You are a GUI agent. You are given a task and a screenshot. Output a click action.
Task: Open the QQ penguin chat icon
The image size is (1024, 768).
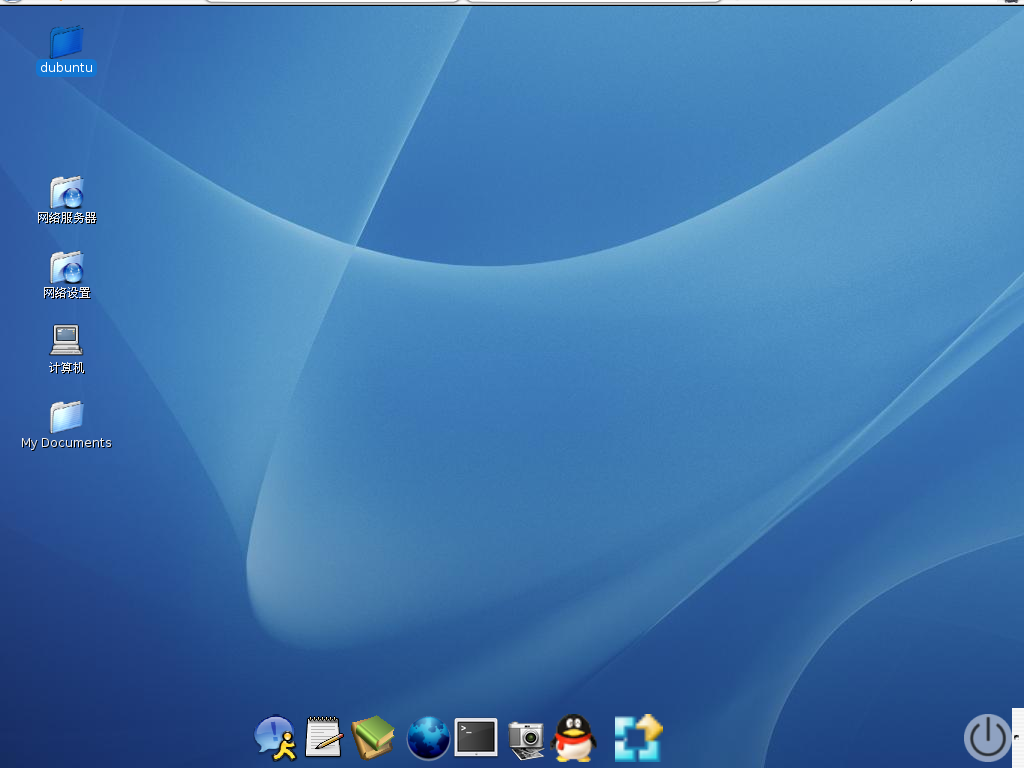coord(573,738)
